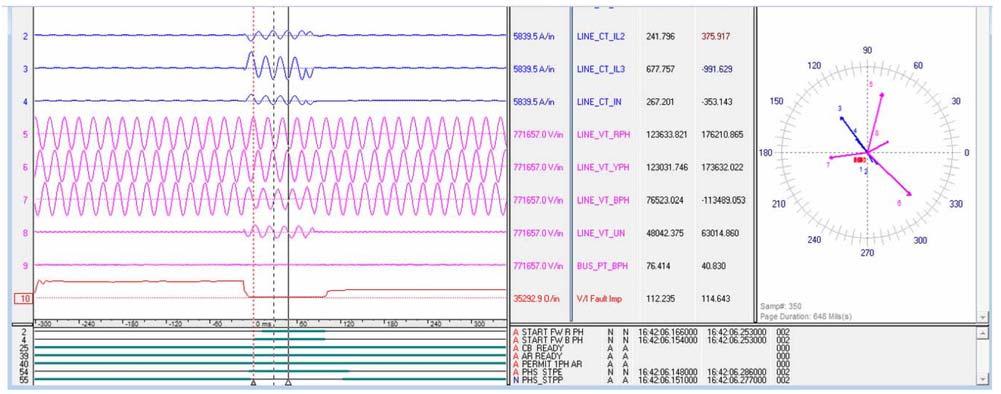Click the LINE_VT_UN channel name
Image resolution: width=1001 pixels, height=394 pixels.
pos(601,233)
